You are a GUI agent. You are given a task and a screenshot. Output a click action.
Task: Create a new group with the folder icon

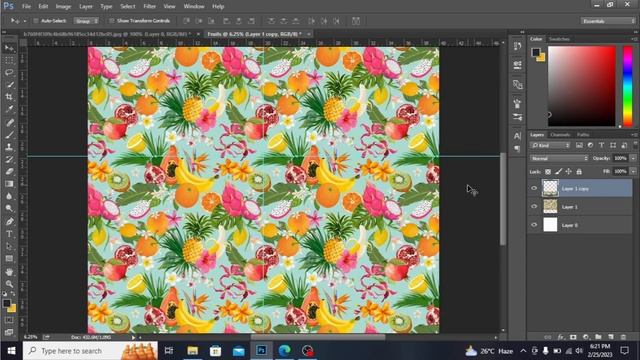[x=598, y=337]
